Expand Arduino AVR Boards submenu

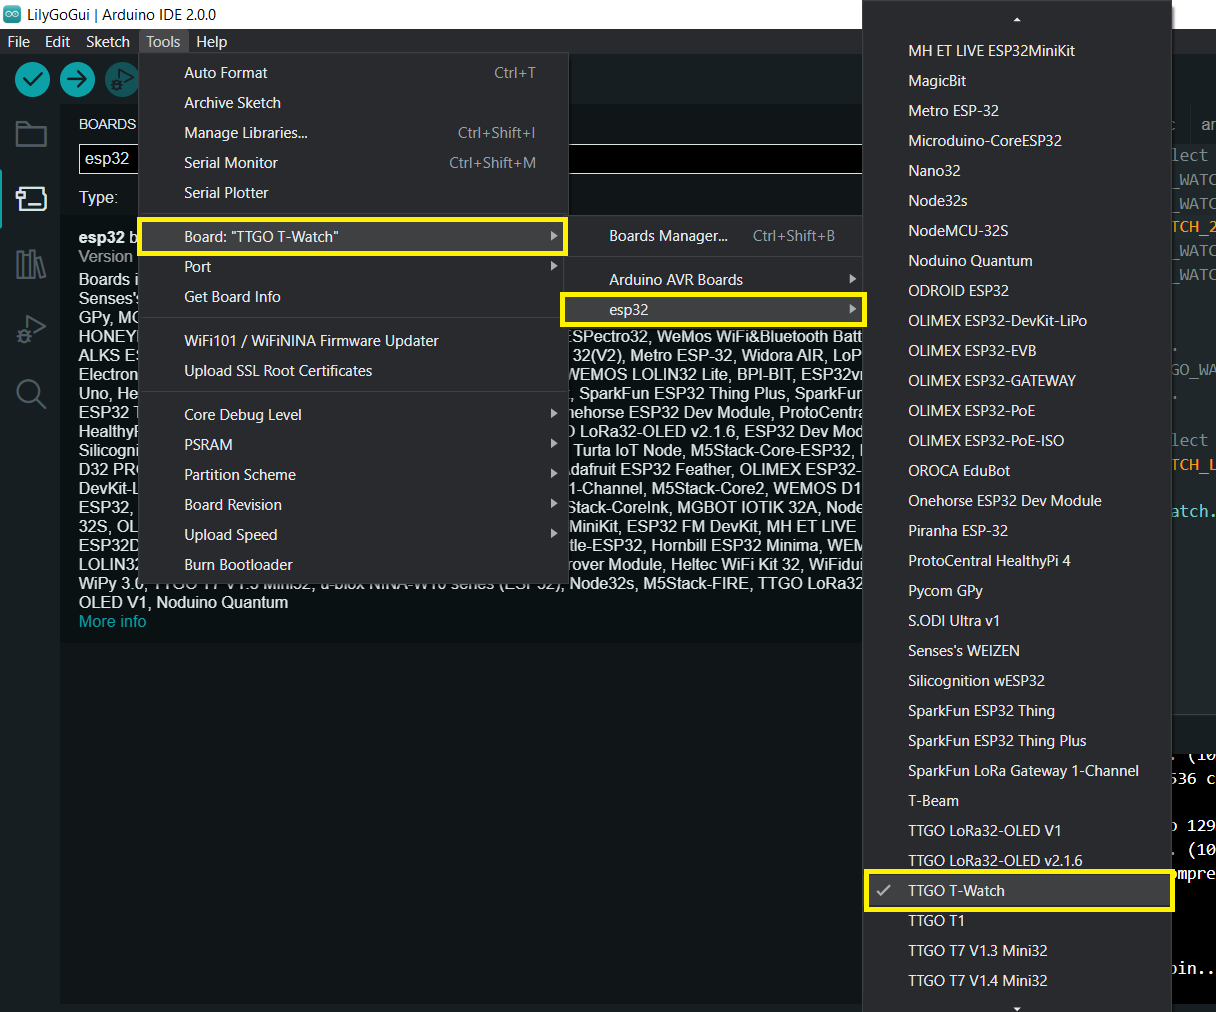pyautogui.click(x=714, y=279)
